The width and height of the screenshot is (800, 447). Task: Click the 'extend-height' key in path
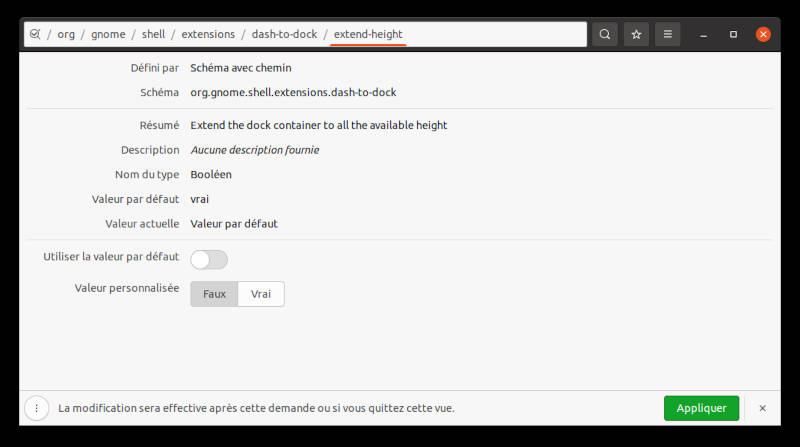[x=368, y=34]
